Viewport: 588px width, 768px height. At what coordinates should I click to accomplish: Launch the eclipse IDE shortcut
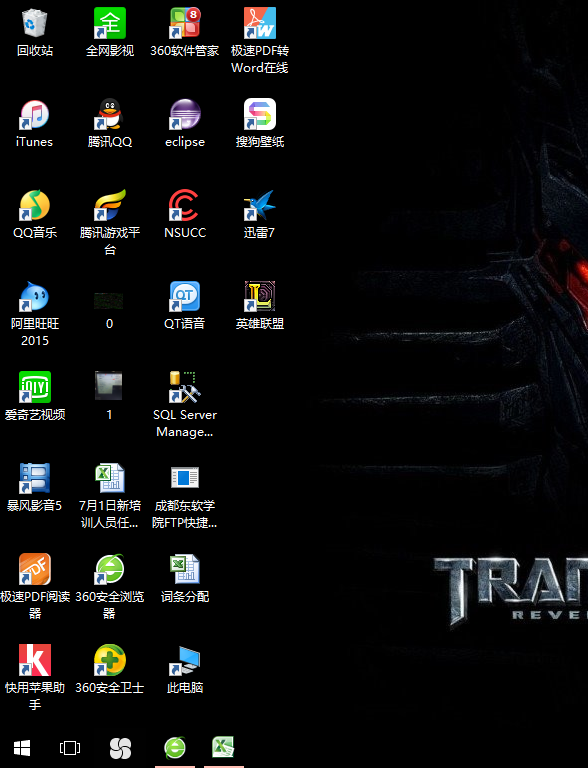click(x=185, y=114)
